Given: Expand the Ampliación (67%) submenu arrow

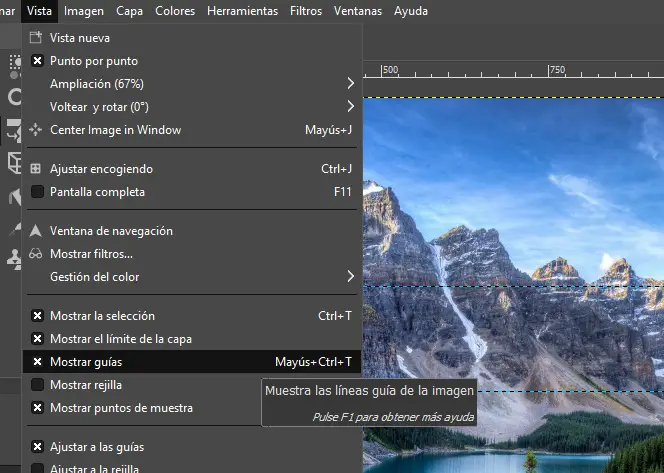Looking at the screenshot, I should [x=351, y=83].
